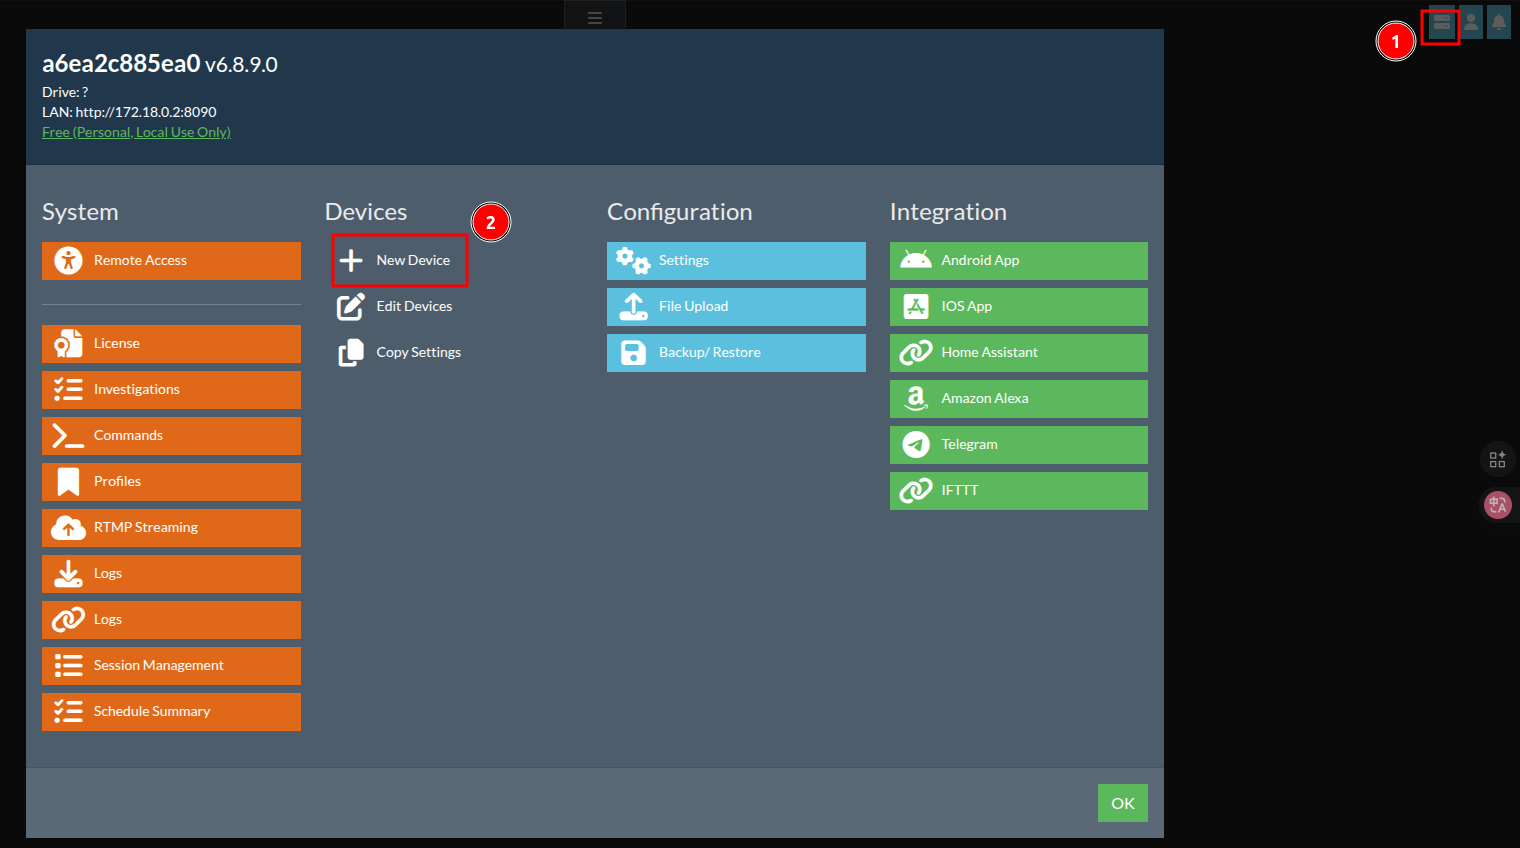Image resolution: width=1520 pixels, height=848 pixels.
Task: Select File Upload
Action: pos(735,307)
